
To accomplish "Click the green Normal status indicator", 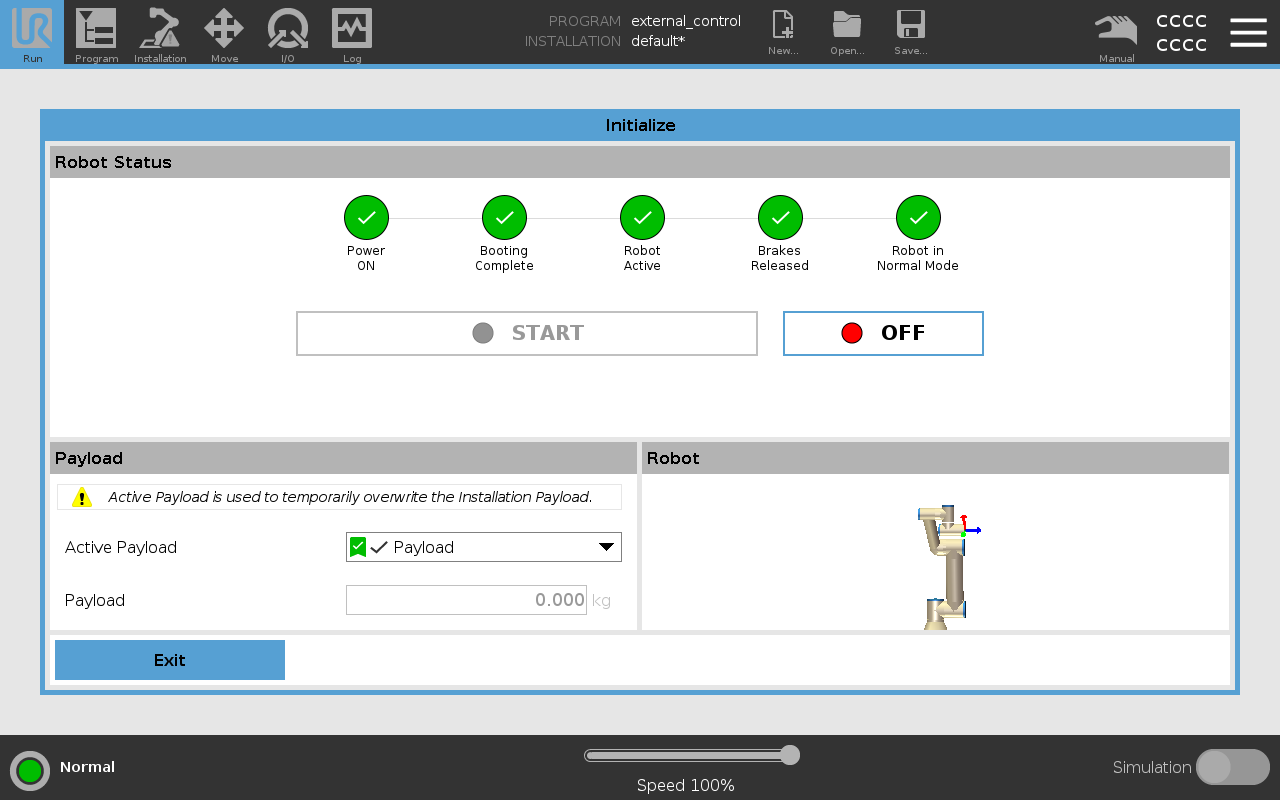I will pyautogui.click(x=30, y=771).
